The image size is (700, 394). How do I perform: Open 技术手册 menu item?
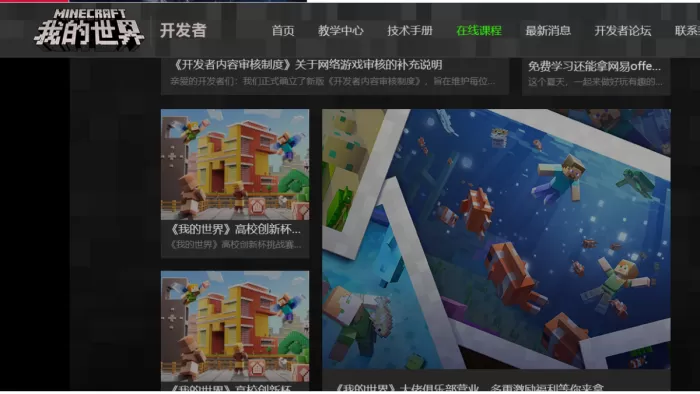(410, 31)
